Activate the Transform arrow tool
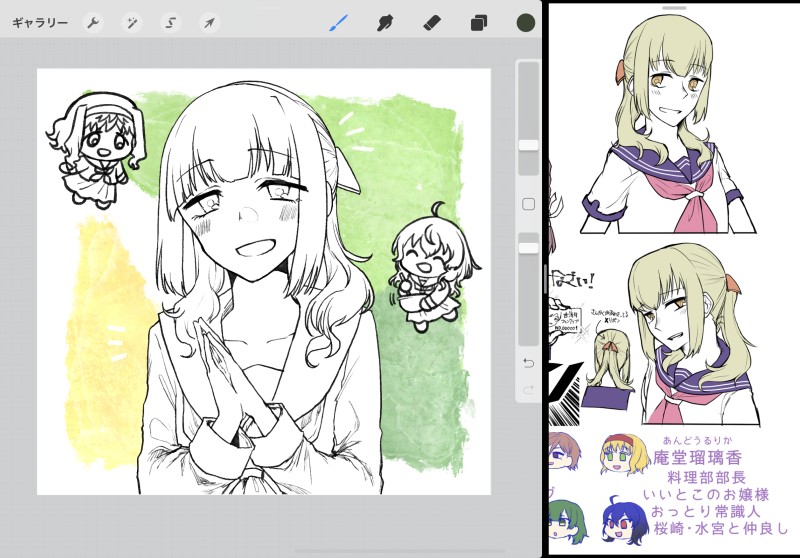The width and height of the screenshot is (800, 558). (x=209, y=23)
